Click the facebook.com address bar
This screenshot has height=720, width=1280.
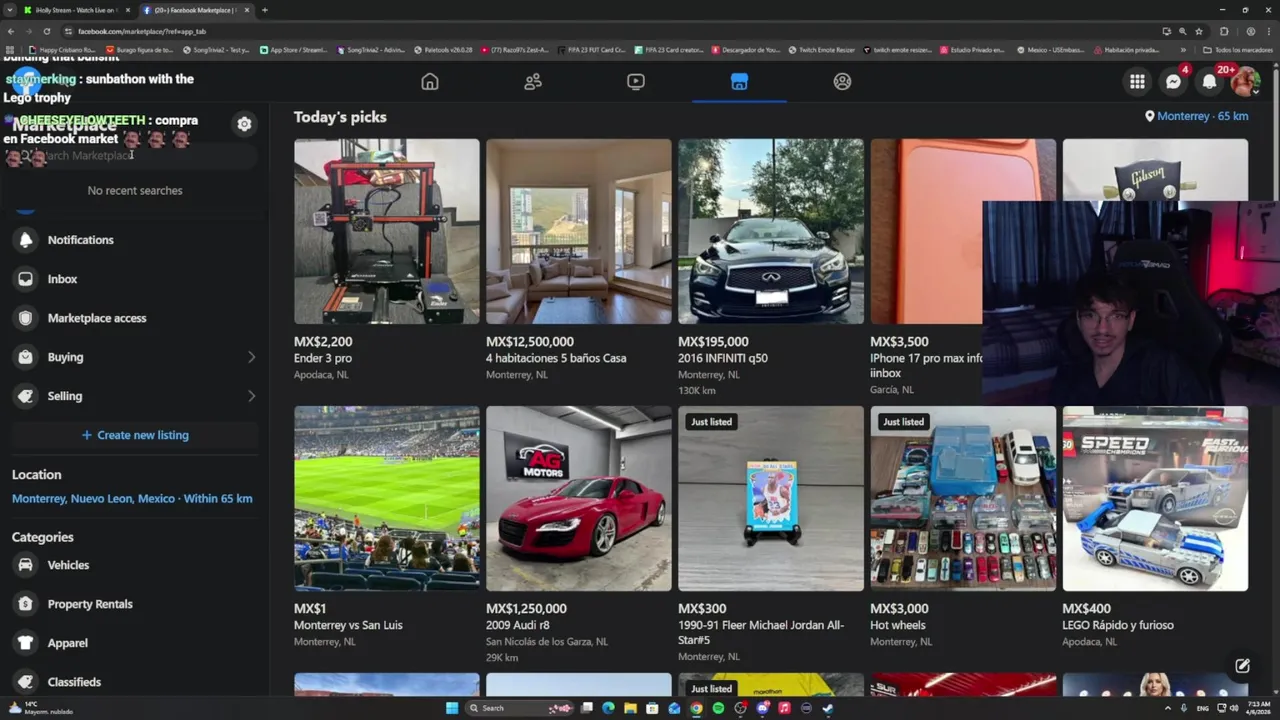tap(600, 31)
